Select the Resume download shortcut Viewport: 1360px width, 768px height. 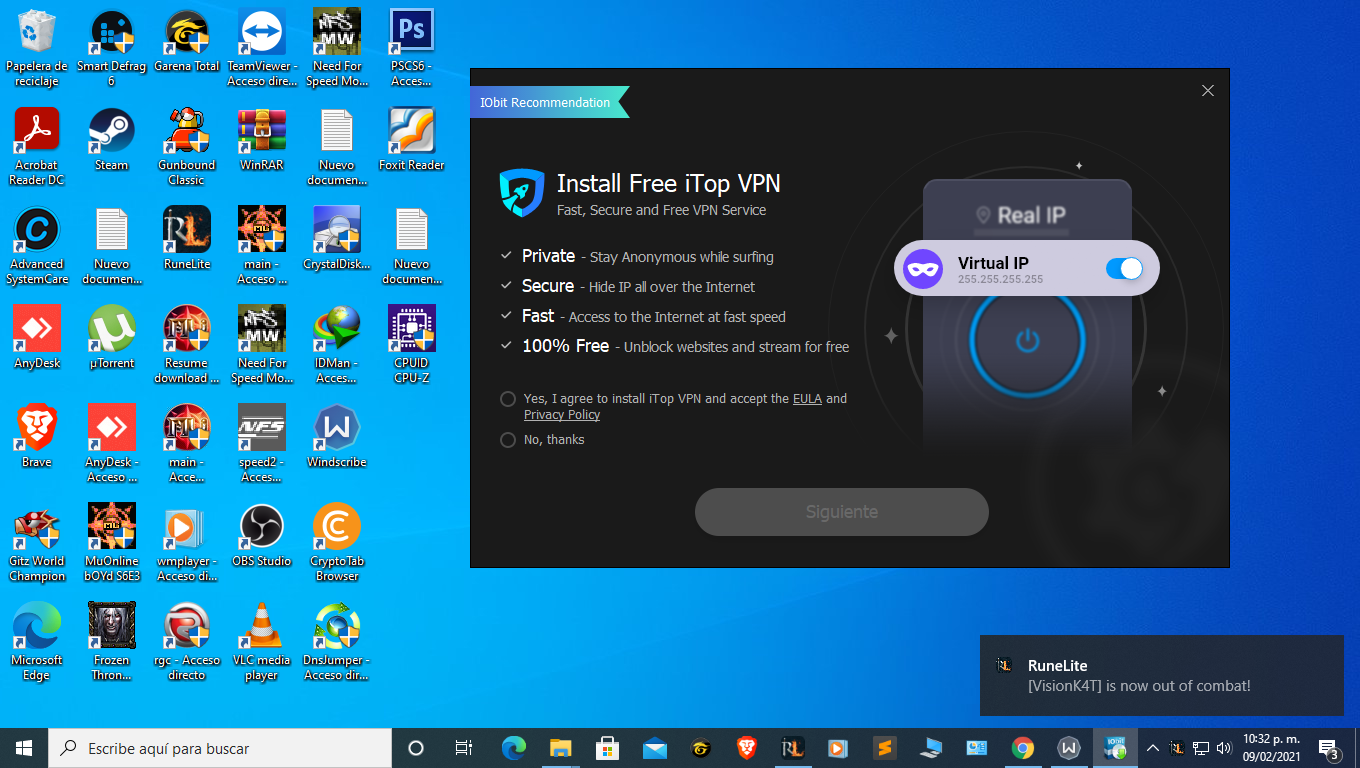pos(187,345)
